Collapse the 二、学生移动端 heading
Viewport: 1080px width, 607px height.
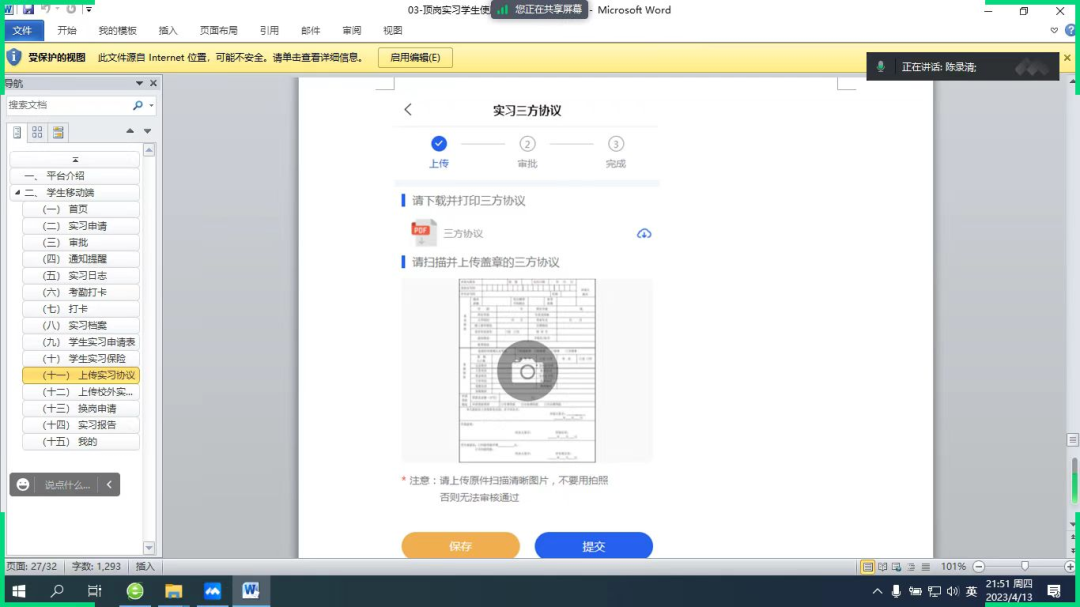pos(17,192)
